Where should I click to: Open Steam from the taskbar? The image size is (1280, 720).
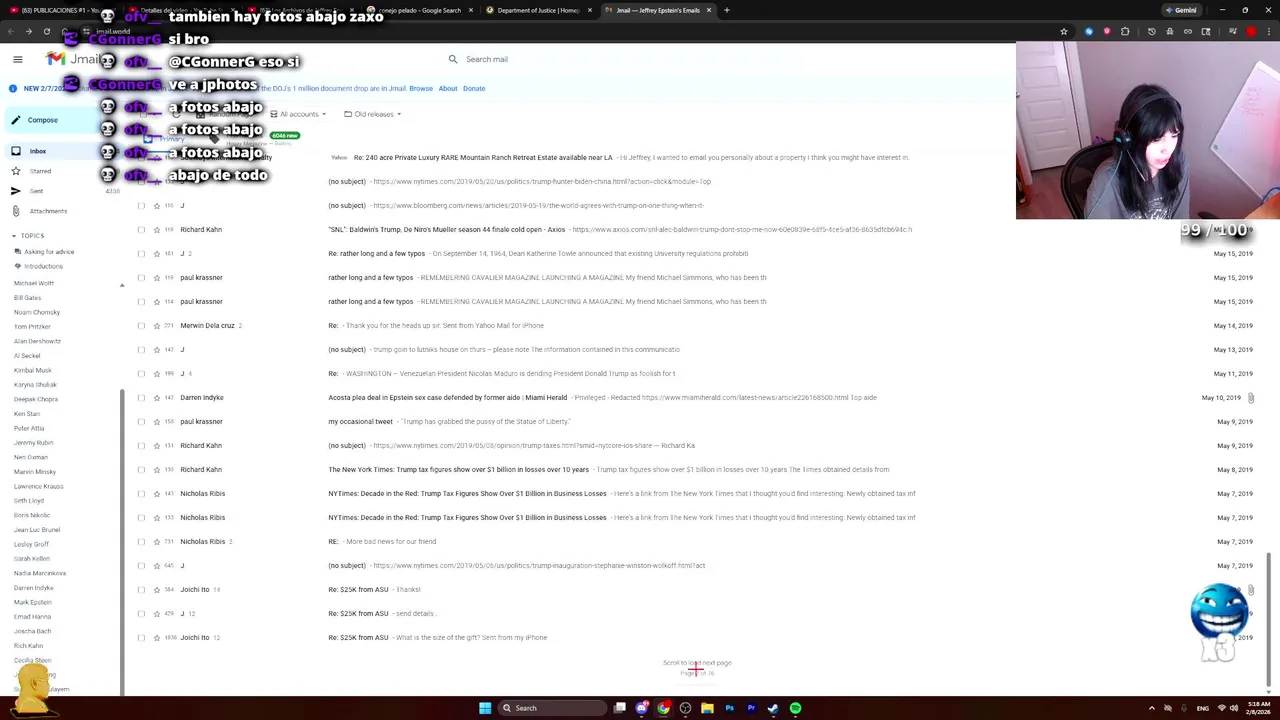773,708
